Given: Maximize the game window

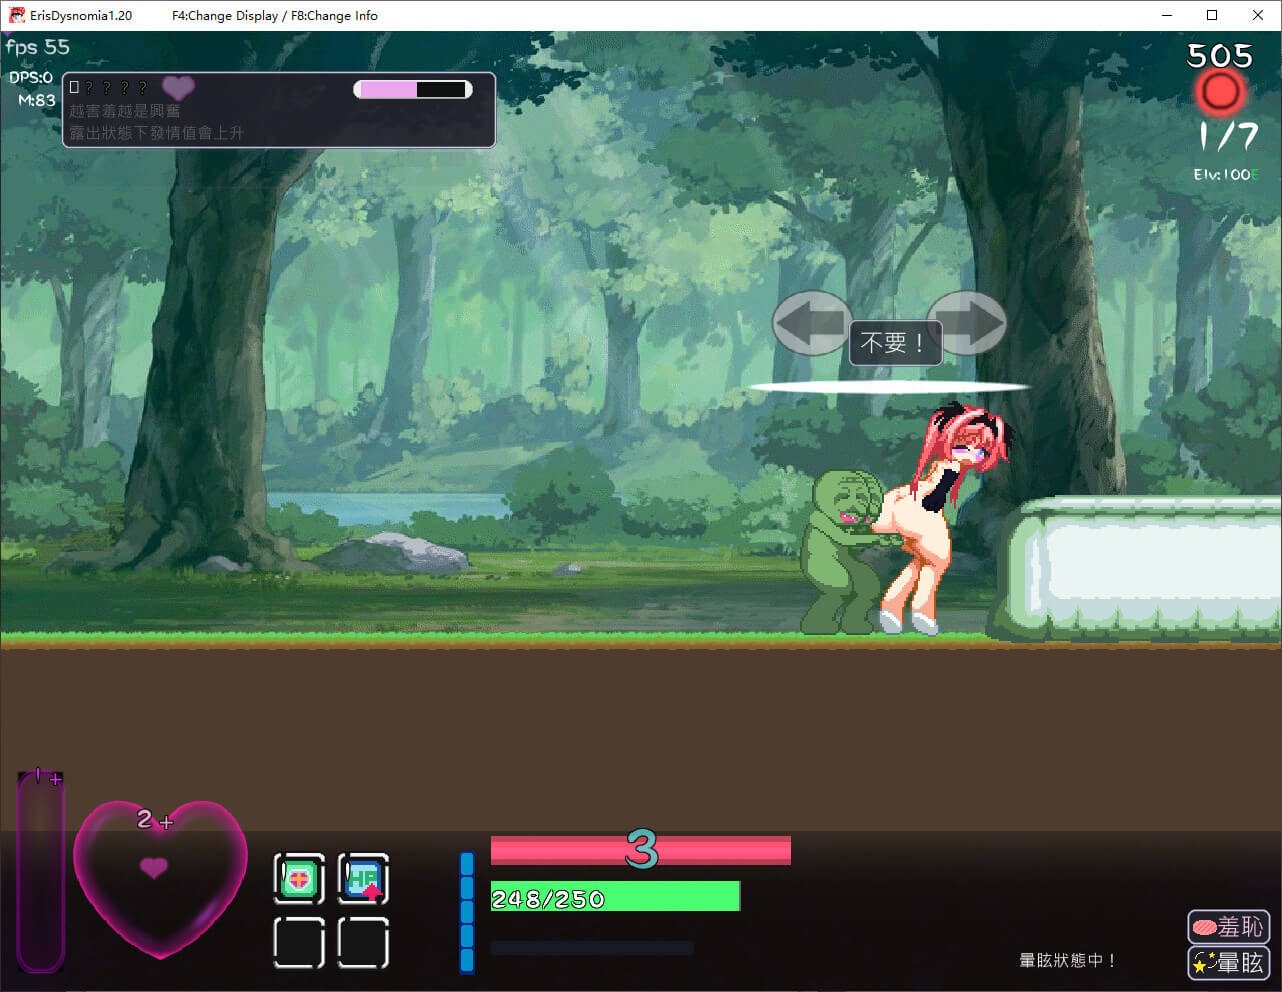Looking at the screenshot, I should click(1212, 15).
